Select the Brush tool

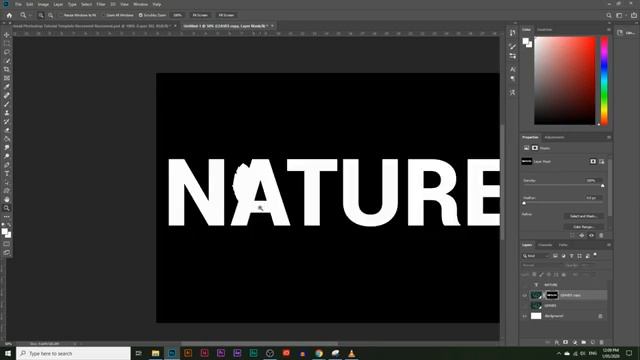(7, 104)
